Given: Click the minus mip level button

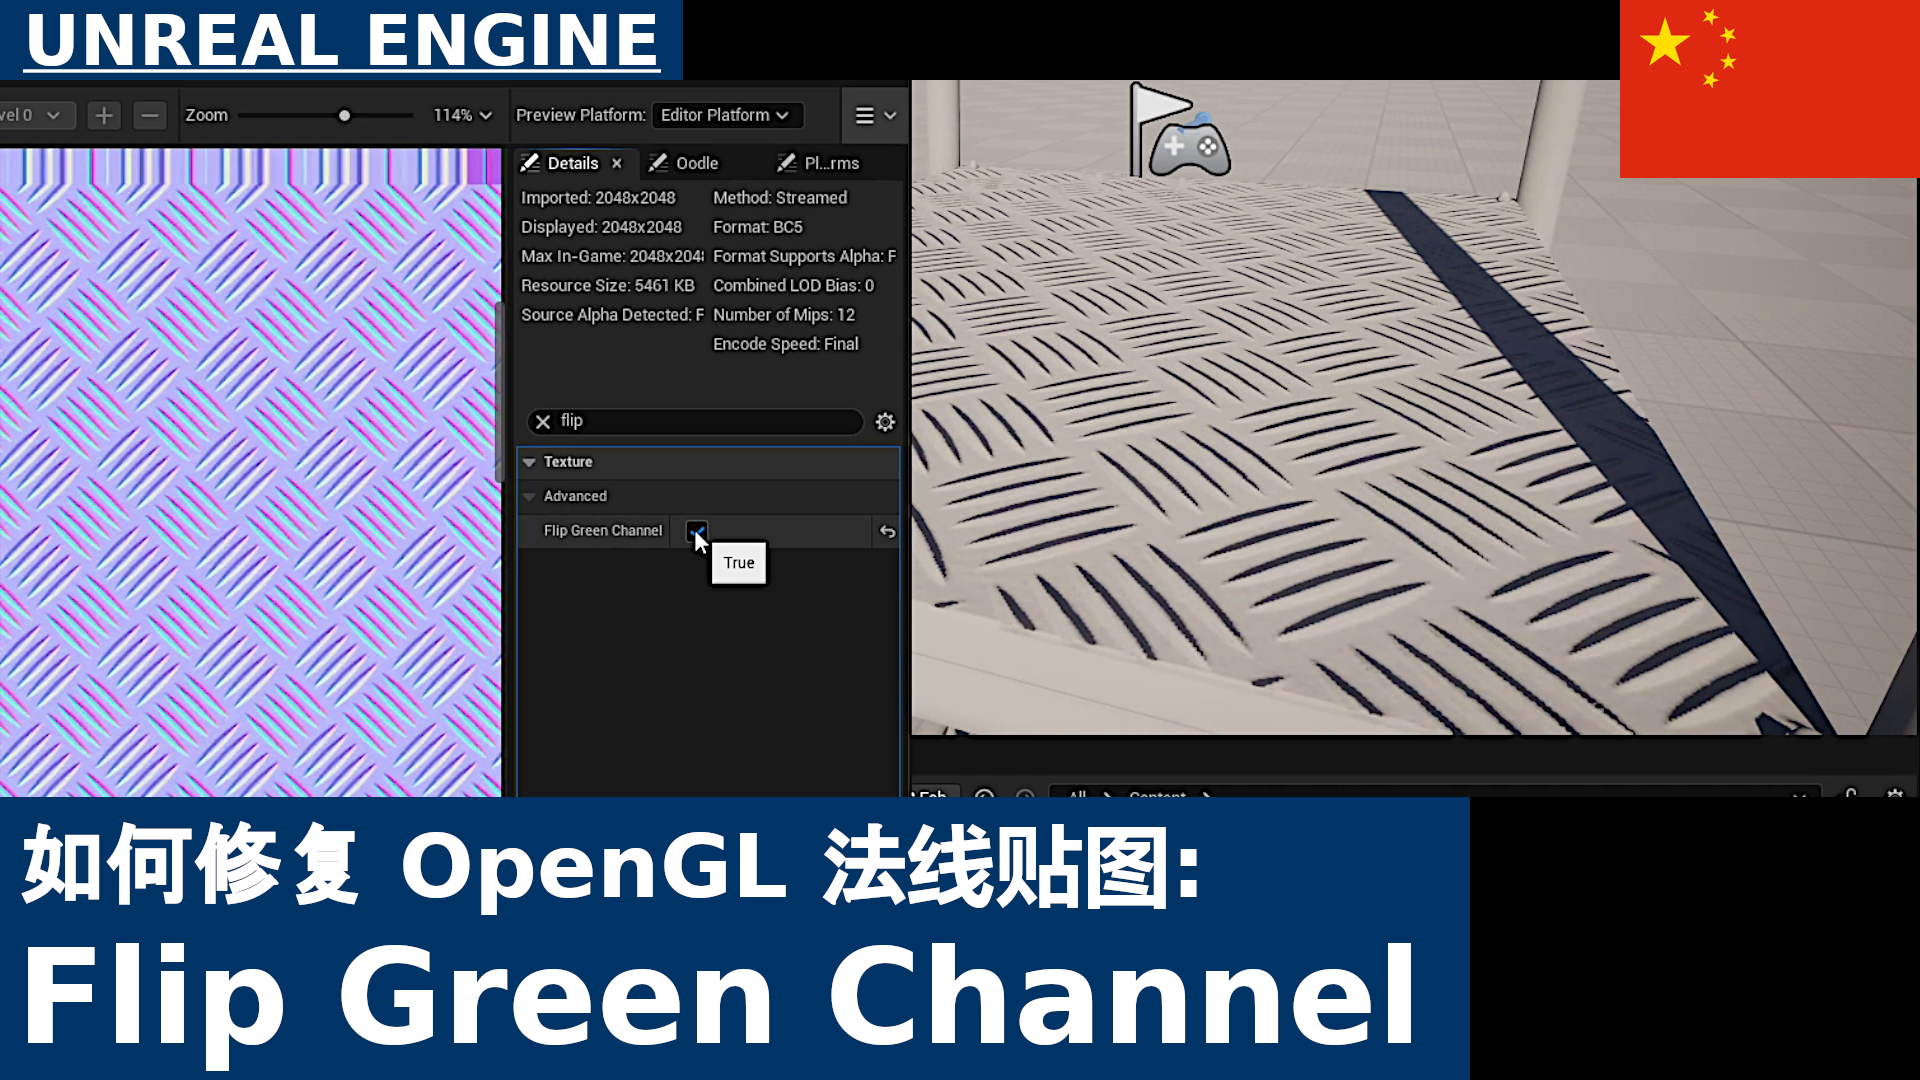Looking at the screenshot, I should 150,116.
